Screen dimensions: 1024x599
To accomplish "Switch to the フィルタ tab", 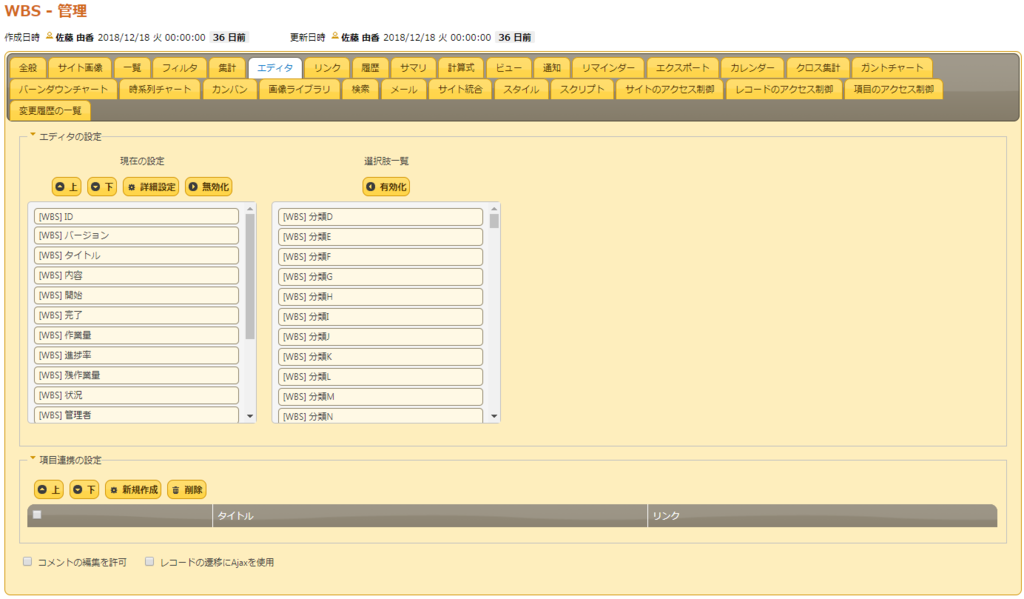I will (180, 68).
